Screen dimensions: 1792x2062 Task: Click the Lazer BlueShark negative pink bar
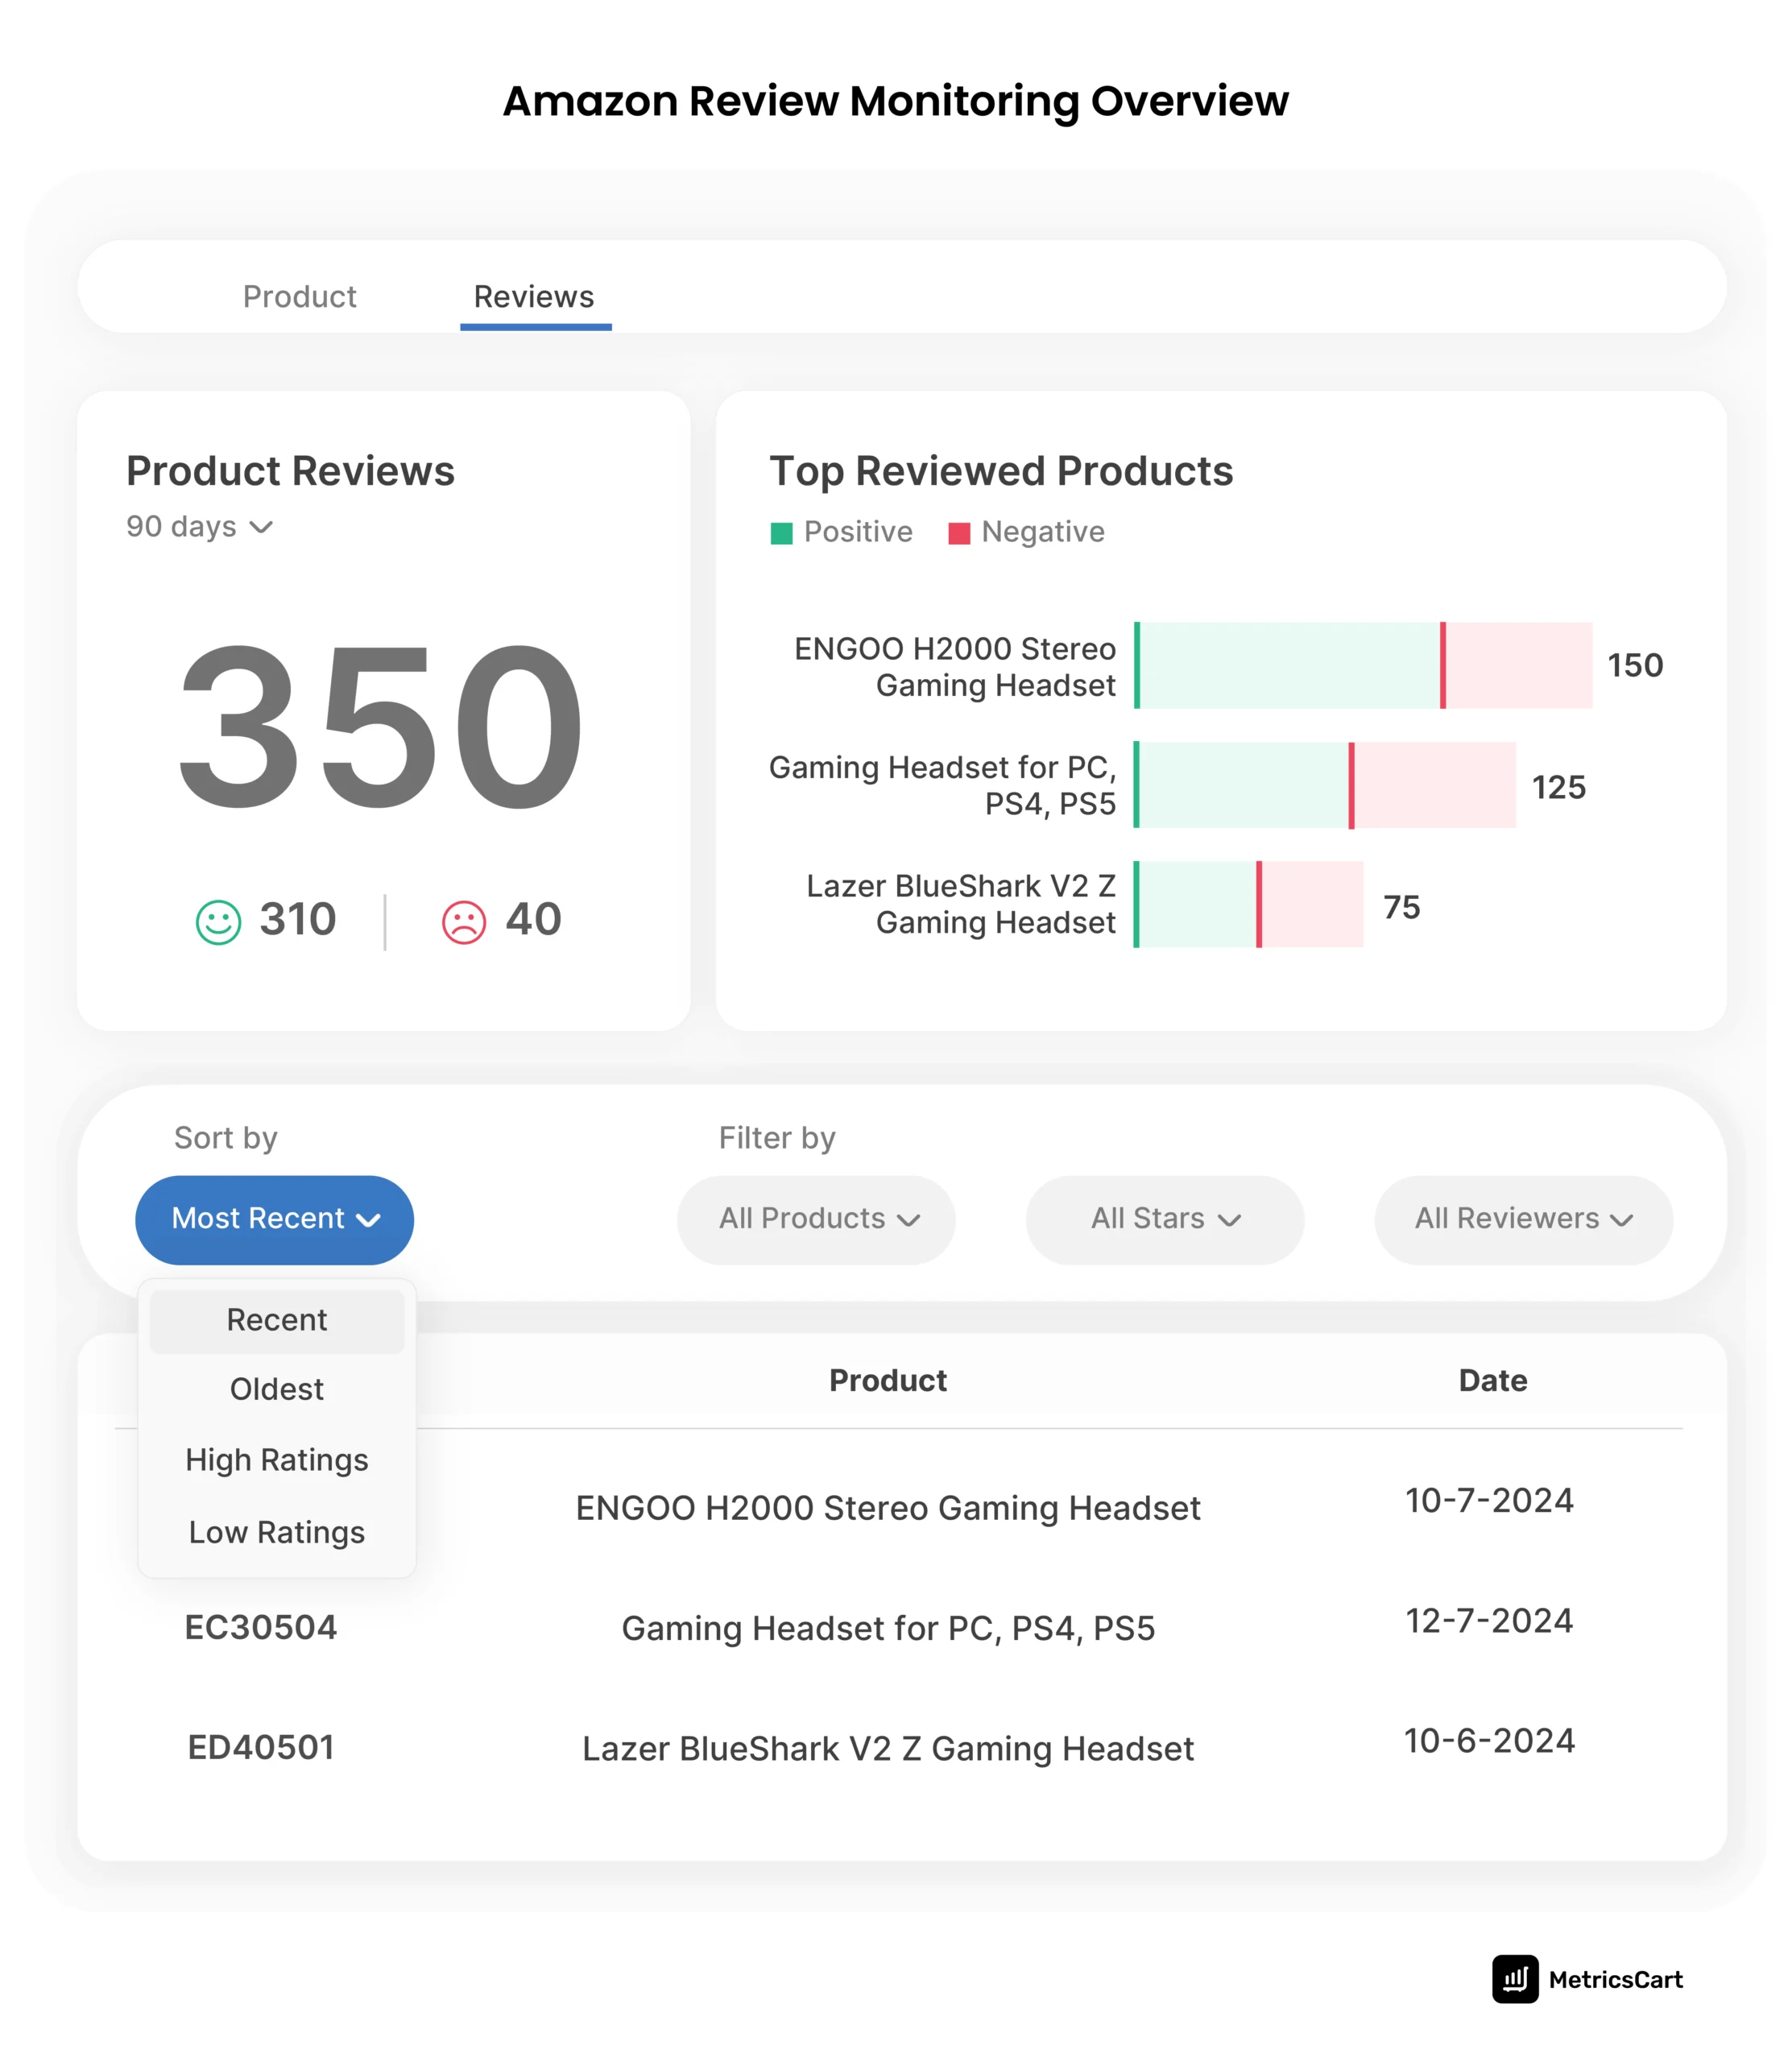tap(1311, 904)
